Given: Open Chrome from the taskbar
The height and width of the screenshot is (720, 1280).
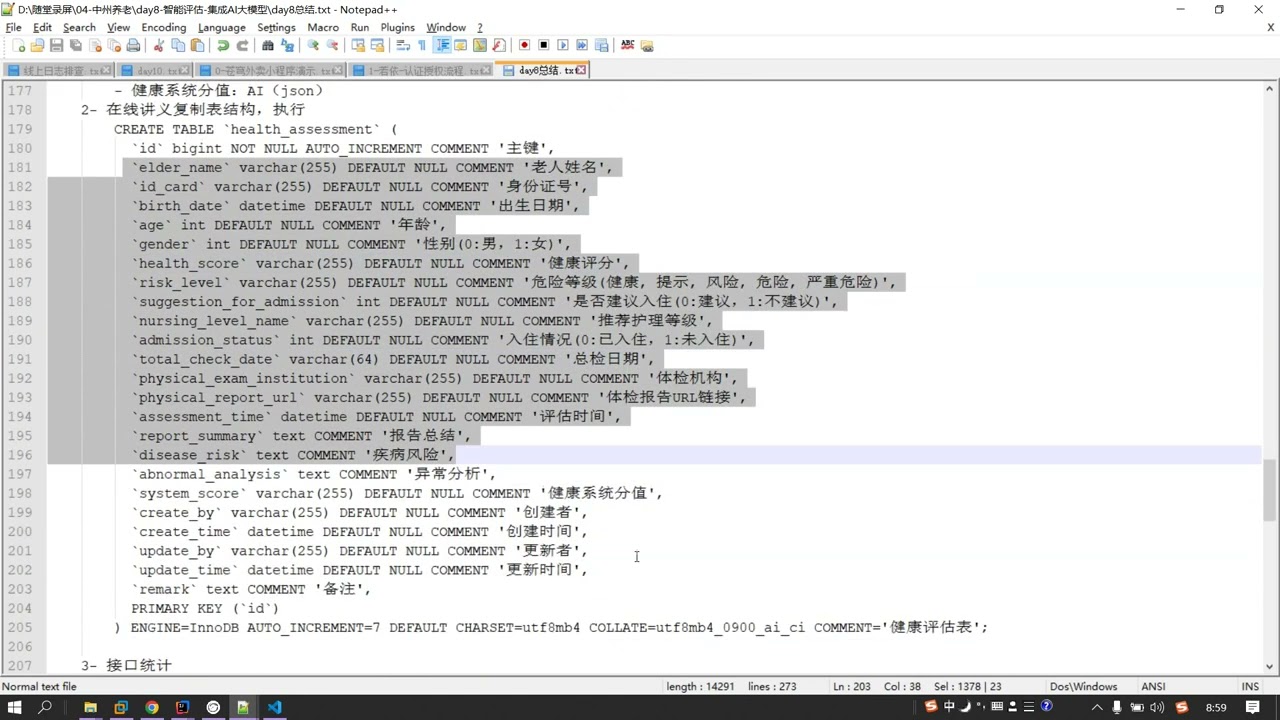Looking at the screenshot, I should [151, 707].
